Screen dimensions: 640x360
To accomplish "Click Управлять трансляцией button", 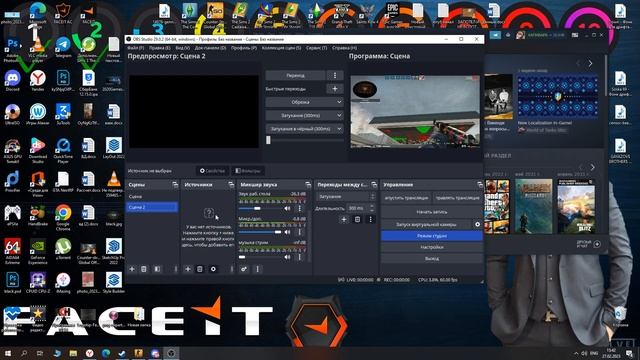I will [x=457, y=198].
